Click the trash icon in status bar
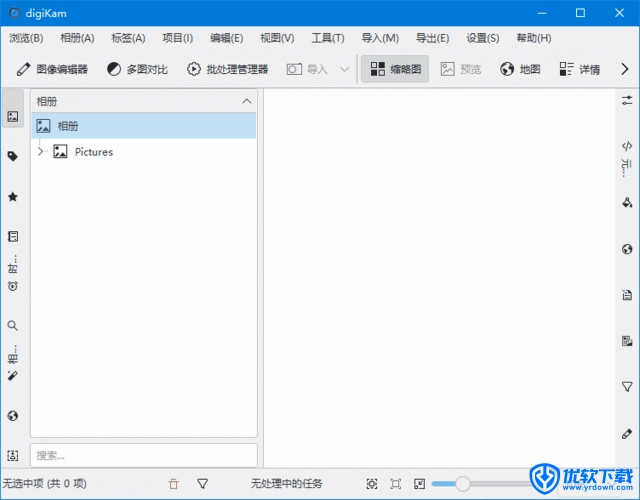Viewport: 640px width, 500px height. [x=173, y=484]
